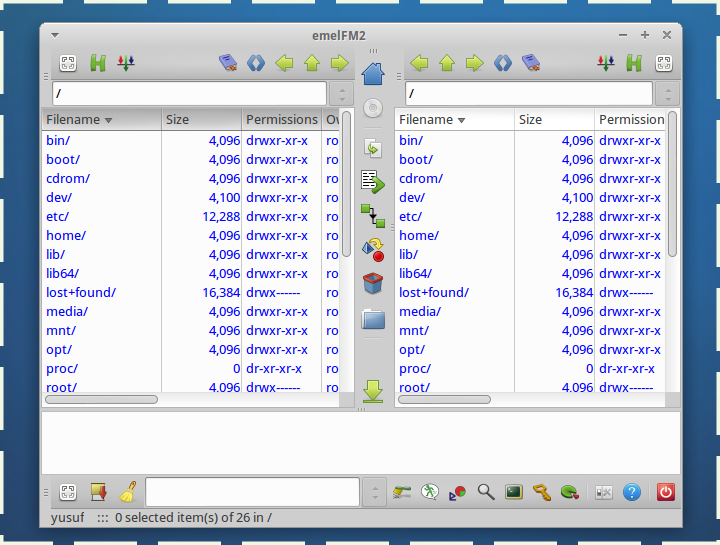This screenshot has width=720, height=545.
Task: Open the configuration settings icon
Action: 603,493
